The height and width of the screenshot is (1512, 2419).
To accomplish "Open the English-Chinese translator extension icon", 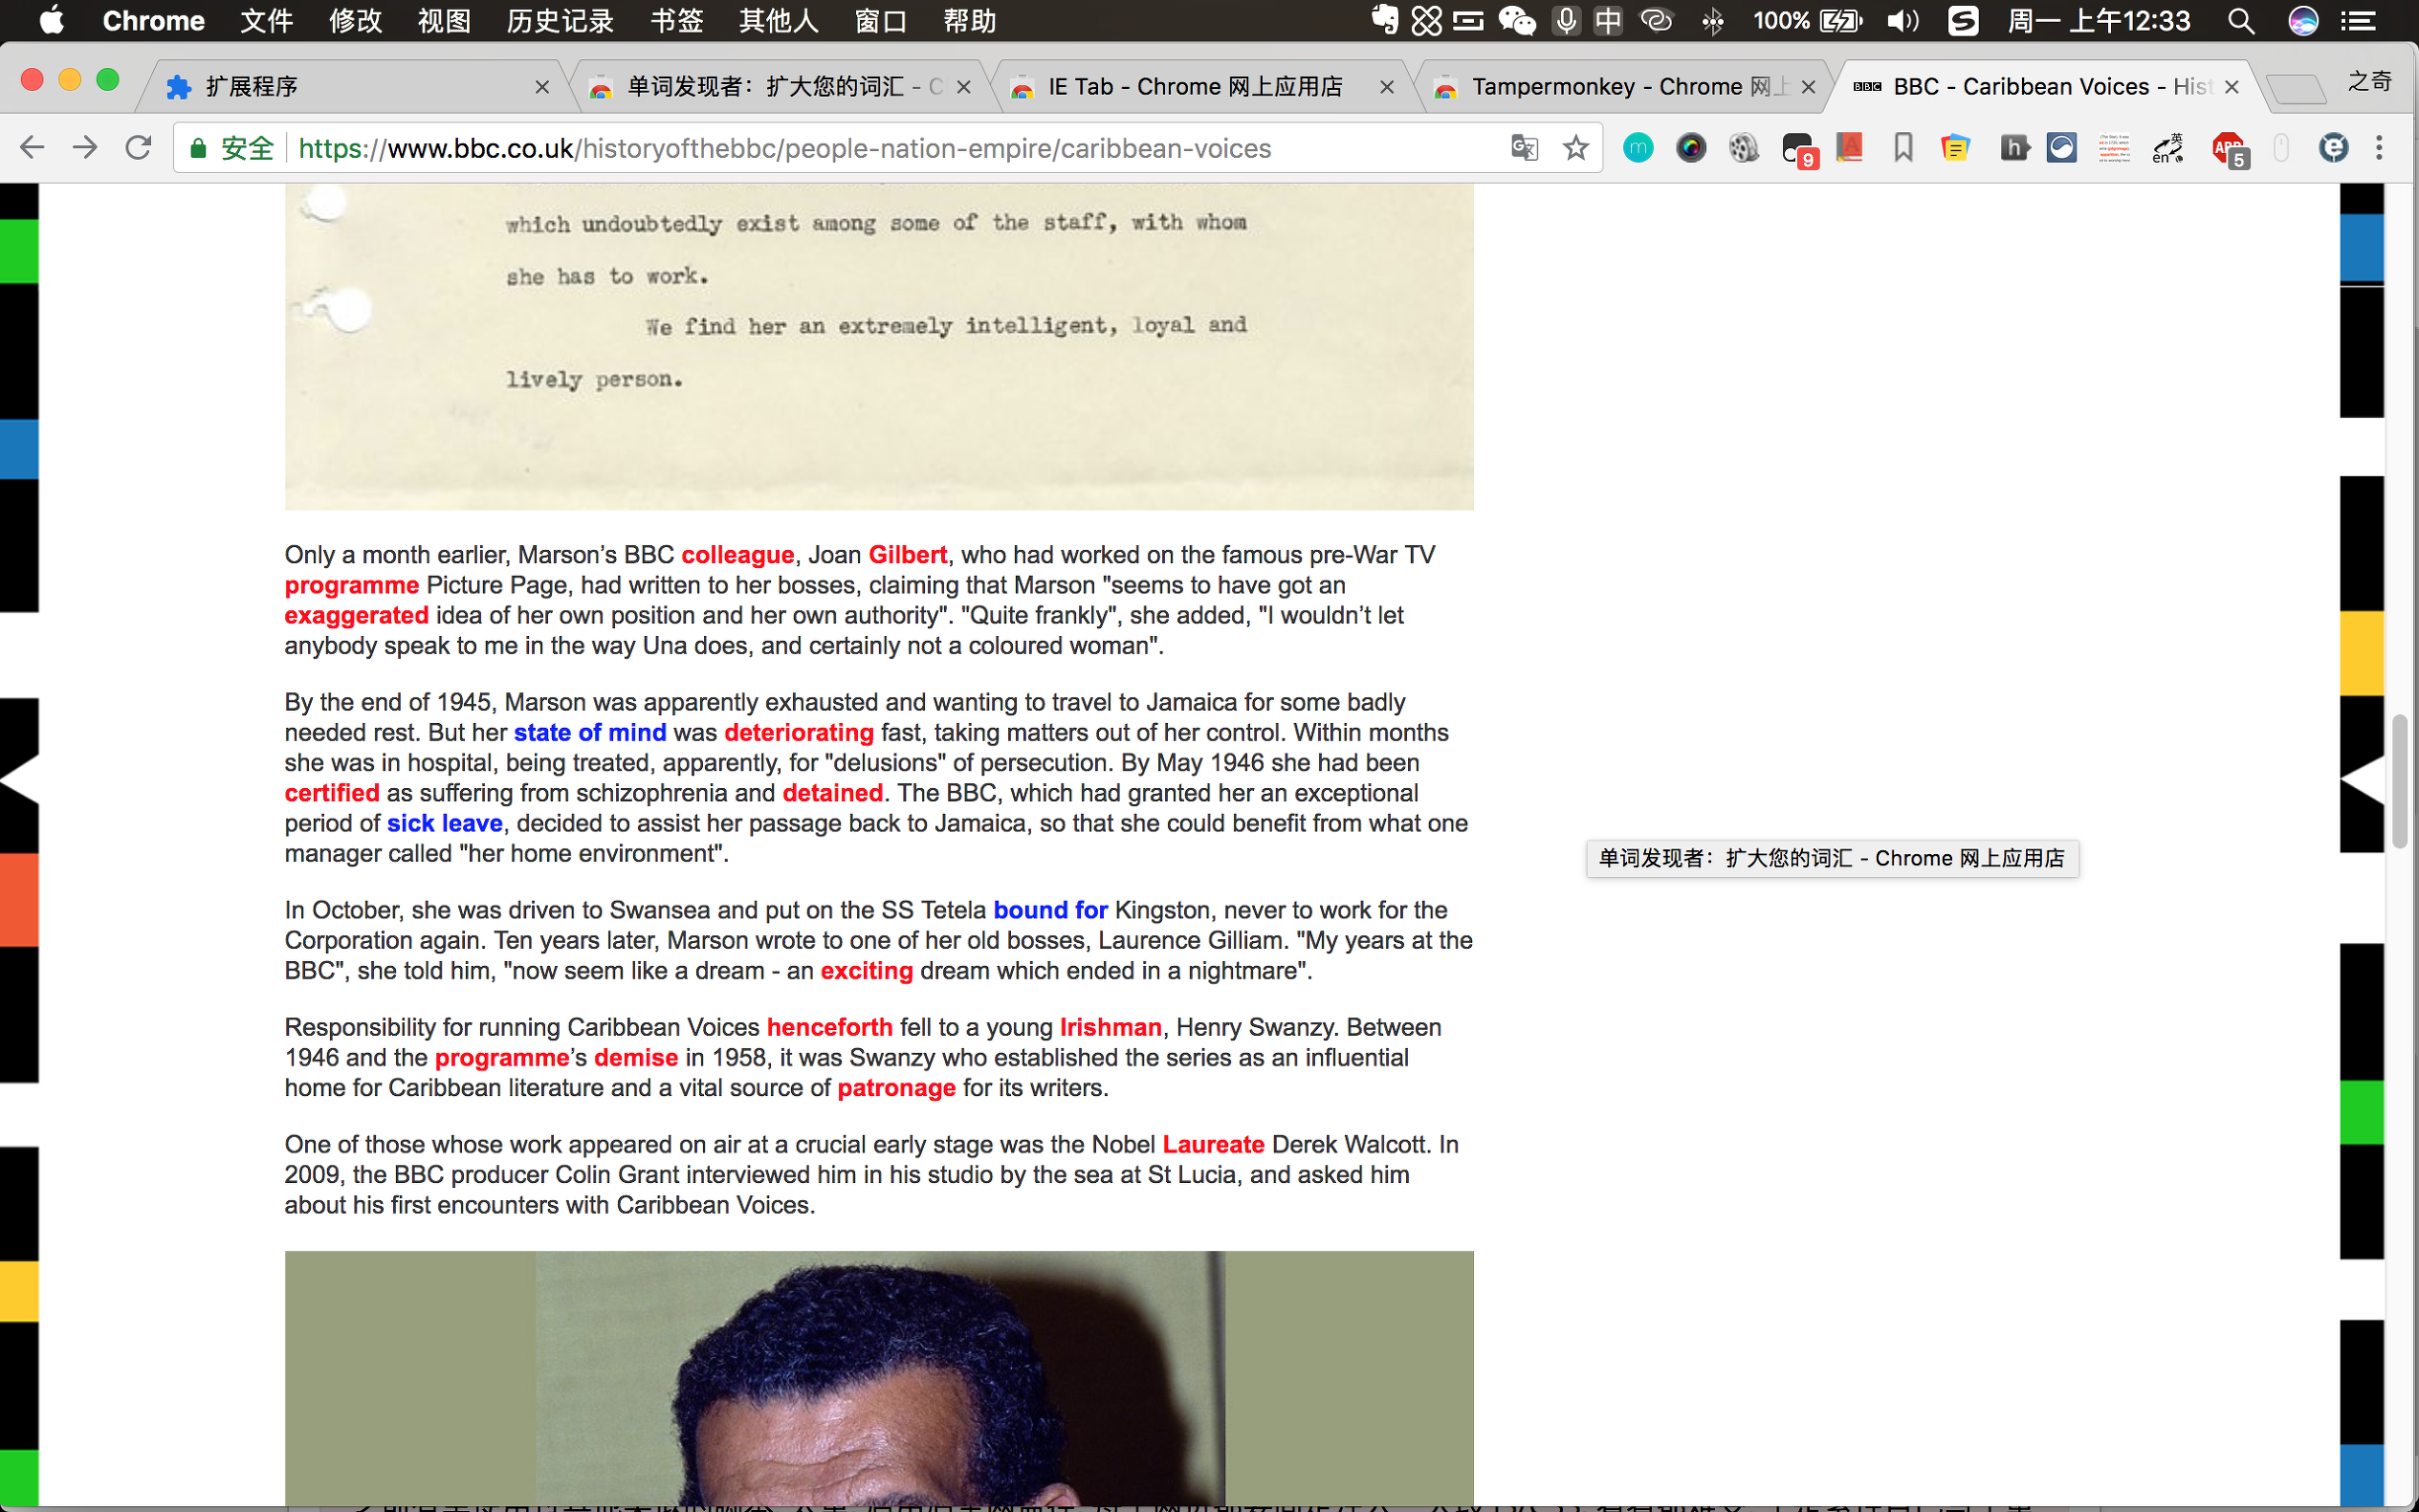I will pyautogui.click(x=2167, y=148).
